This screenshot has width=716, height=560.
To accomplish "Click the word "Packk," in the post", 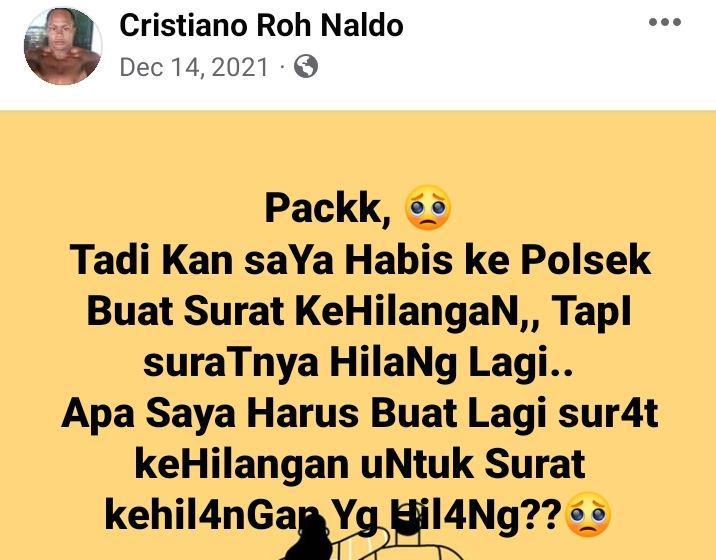I will click(328, 208).
